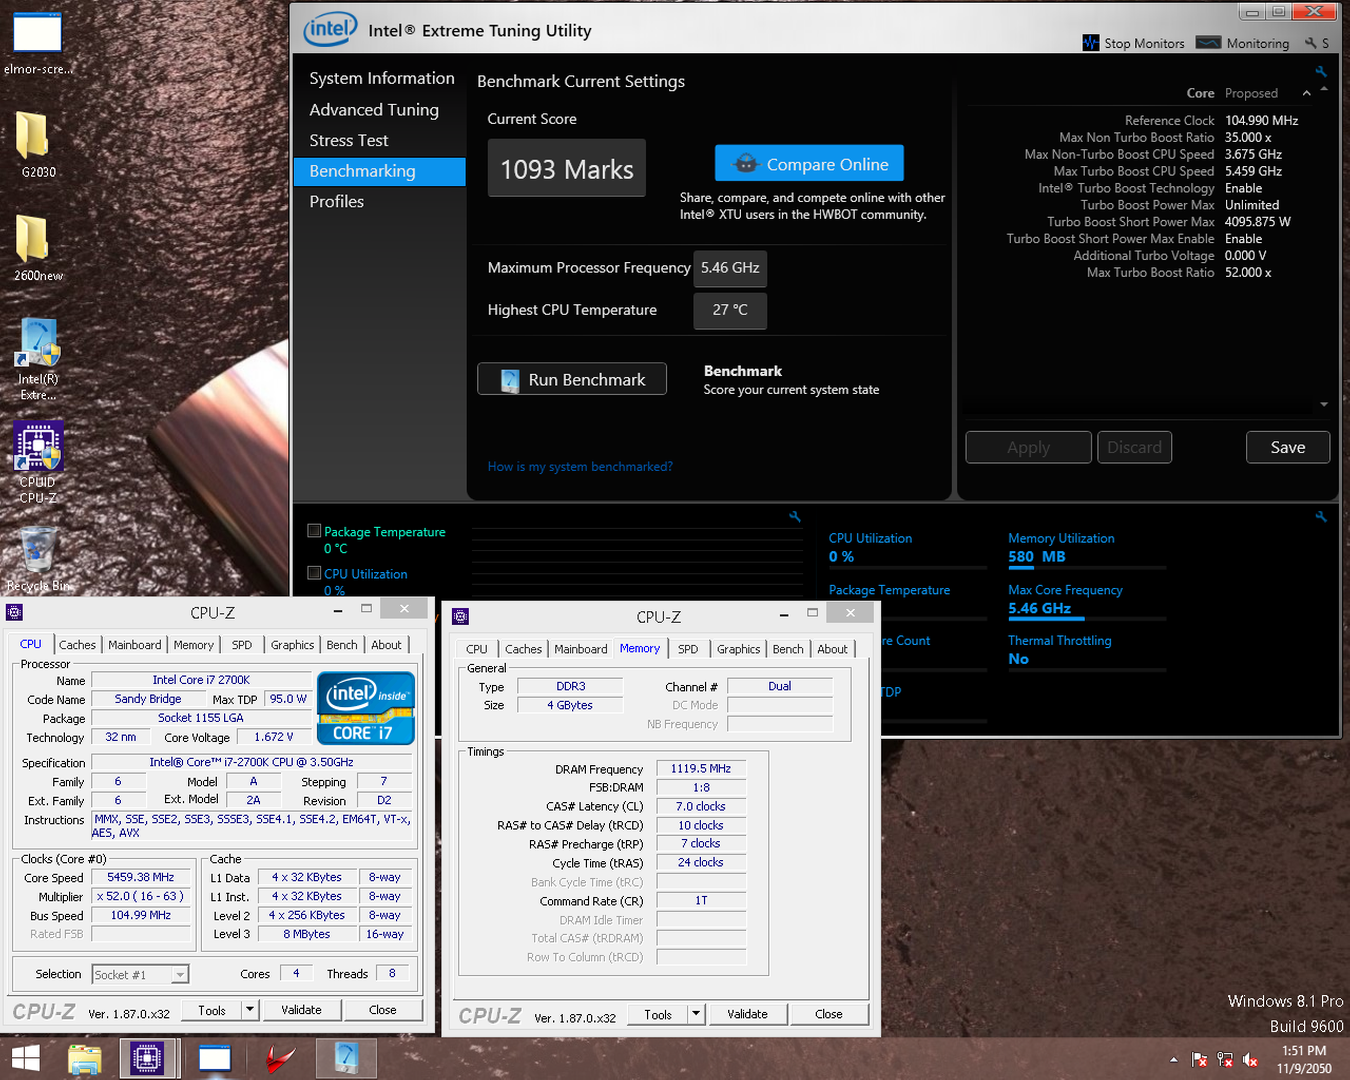Click the Intel logo in XTU
This screenshot has width=1350, height=1080.
click(x=330, y=29)
